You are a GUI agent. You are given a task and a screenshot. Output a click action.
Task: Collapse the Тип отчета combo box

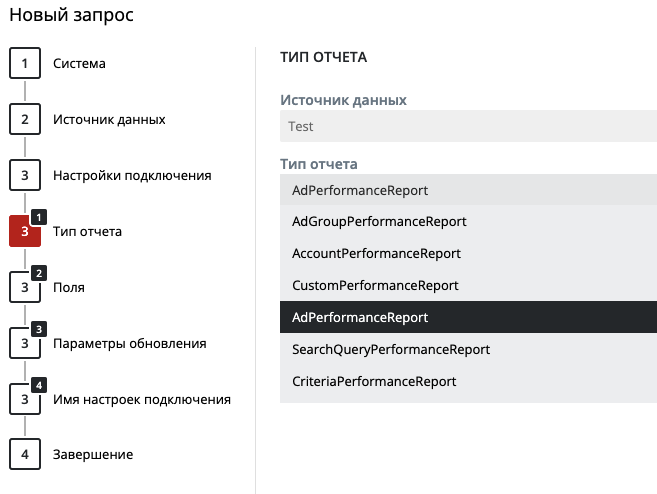468,190
